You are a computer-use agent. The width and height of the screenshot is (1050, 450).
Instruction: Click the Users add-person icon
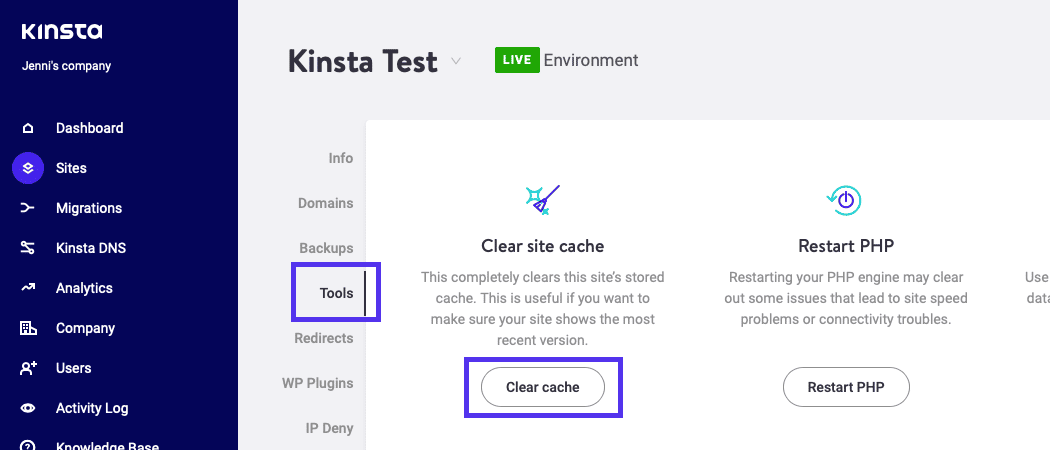pos(28,368)
